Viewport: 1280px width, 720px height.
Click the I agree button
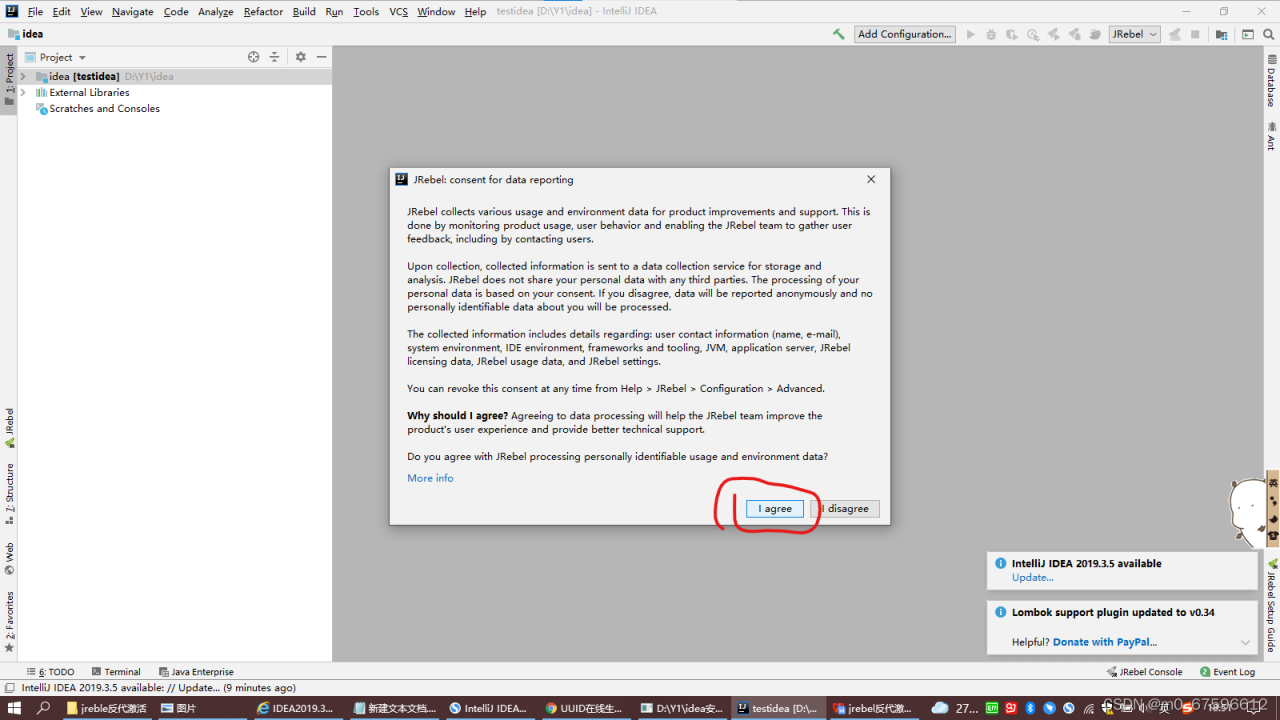[775, 509]
